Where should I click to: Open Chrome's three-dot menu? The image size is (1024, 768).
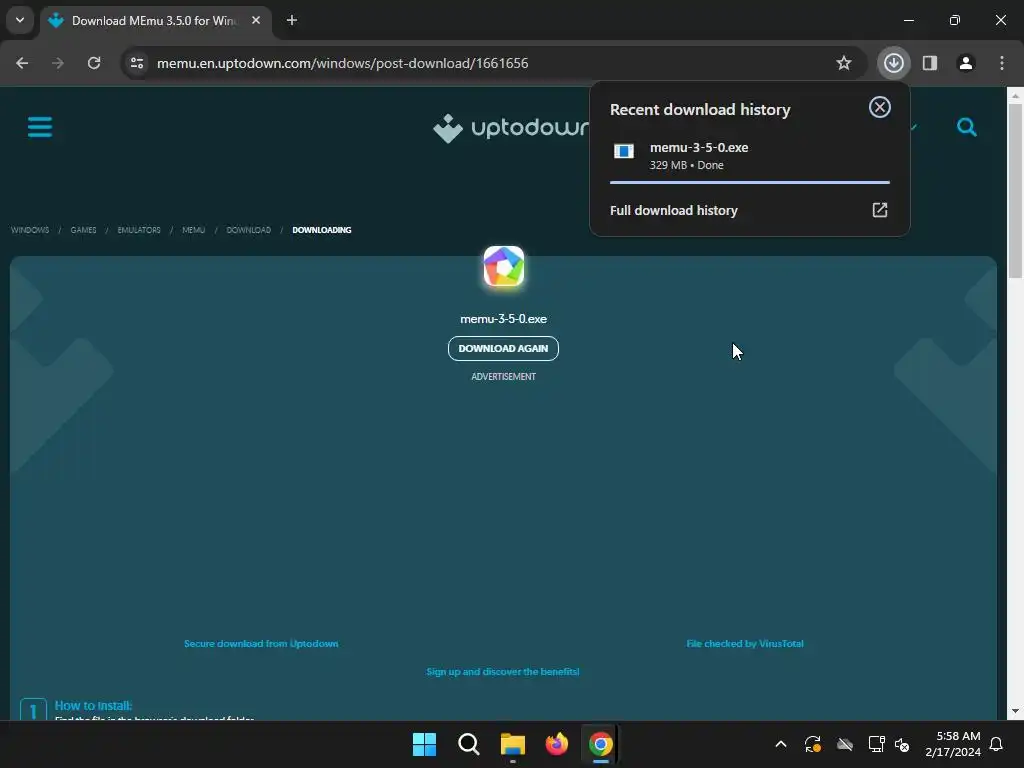point(1002,63)
